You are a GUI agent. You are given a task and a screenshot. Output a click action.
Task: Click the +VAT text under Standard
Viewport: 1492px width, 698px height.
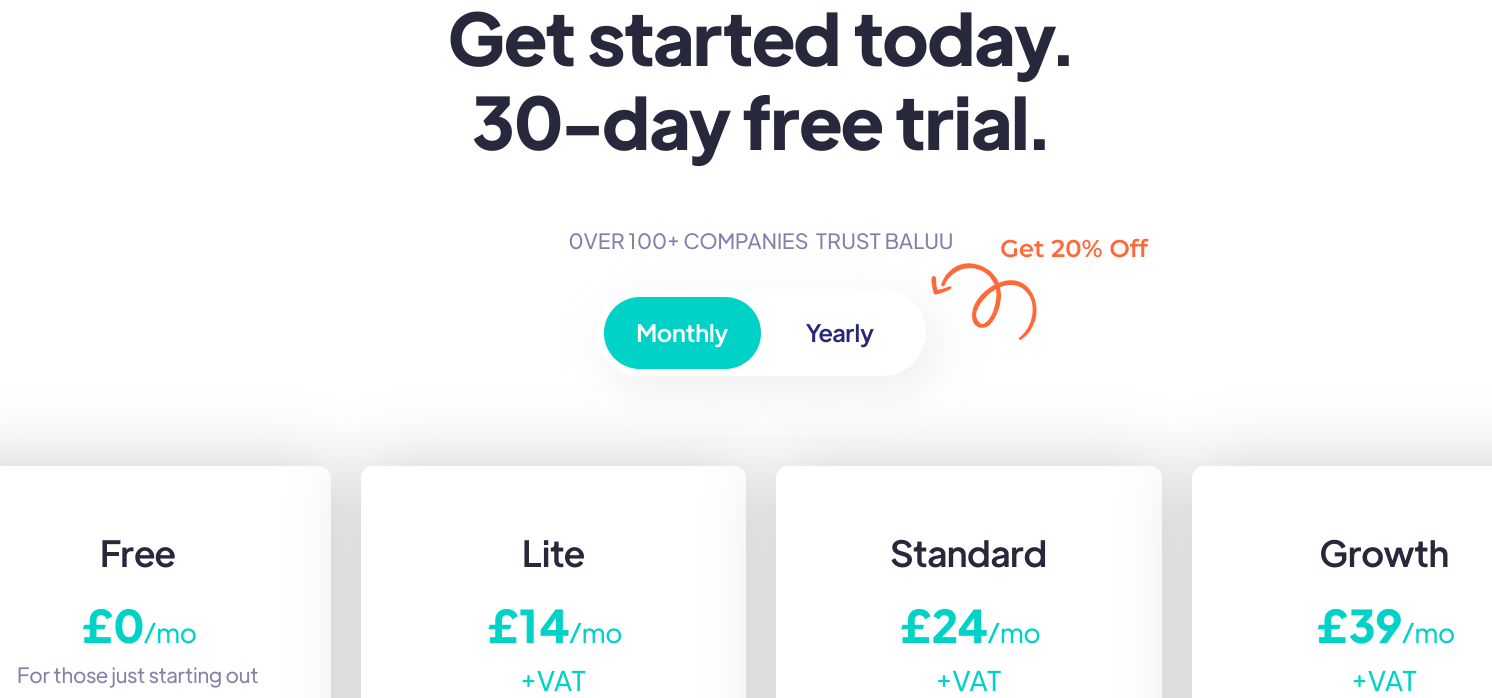(x=968, y=682)
